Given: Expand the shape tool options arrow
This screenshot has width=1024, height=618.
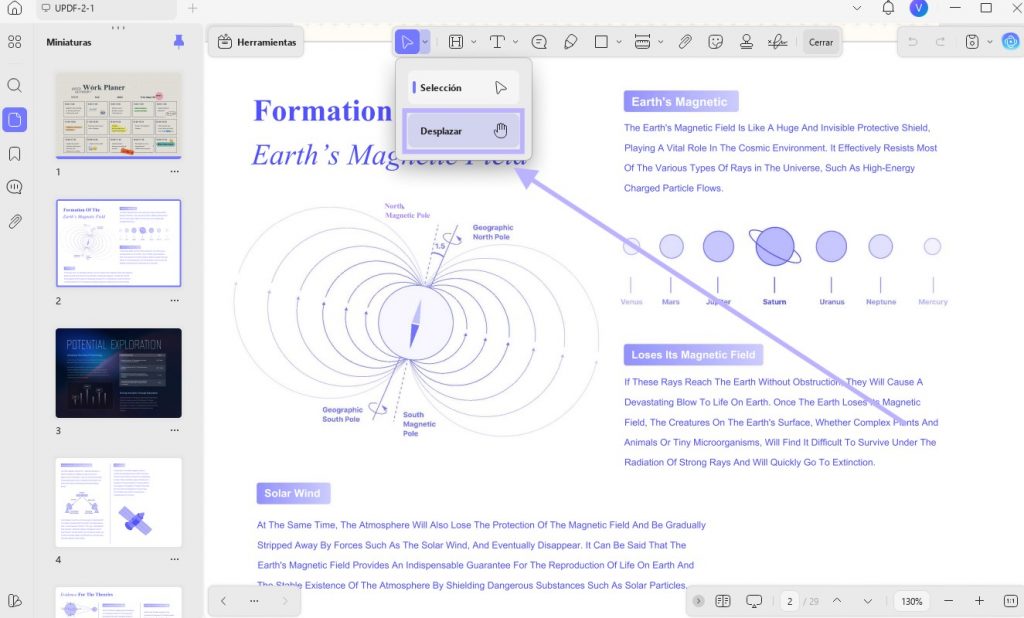Looking at the screenshot, I should click(x=618, y=42).
